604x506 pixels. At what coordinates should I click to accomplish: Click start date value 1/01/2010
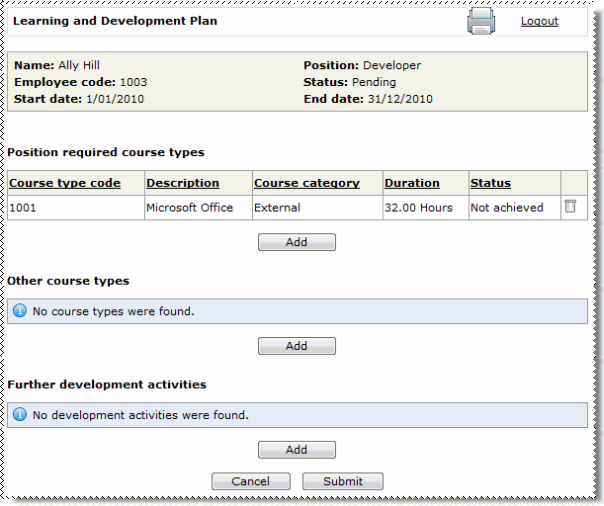[x=115, y=99]
